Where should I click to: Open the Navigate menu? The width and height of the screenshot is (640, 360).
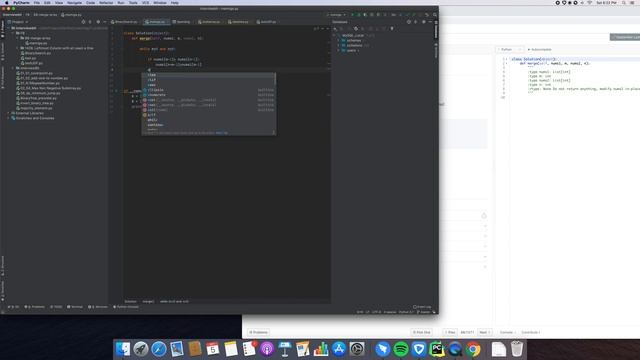(74, 3)
